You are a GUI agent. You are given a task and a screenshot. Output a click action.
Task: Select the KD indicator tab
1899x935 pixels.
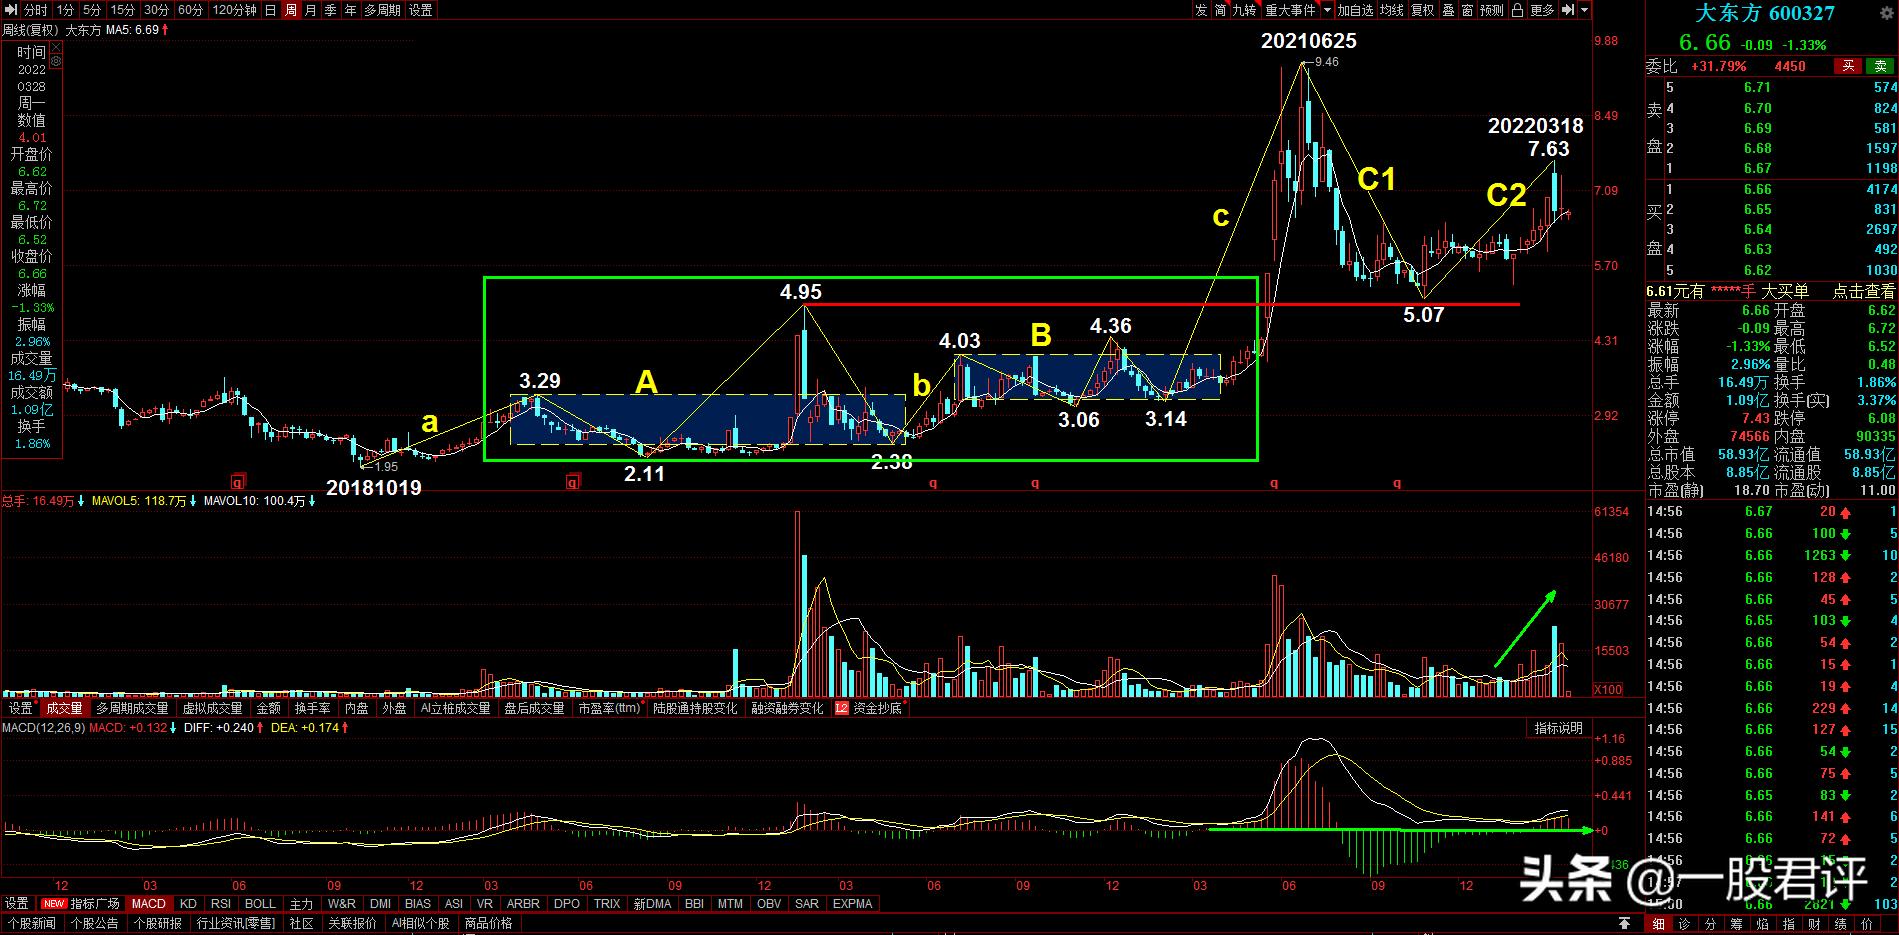(x=188, y=903)
